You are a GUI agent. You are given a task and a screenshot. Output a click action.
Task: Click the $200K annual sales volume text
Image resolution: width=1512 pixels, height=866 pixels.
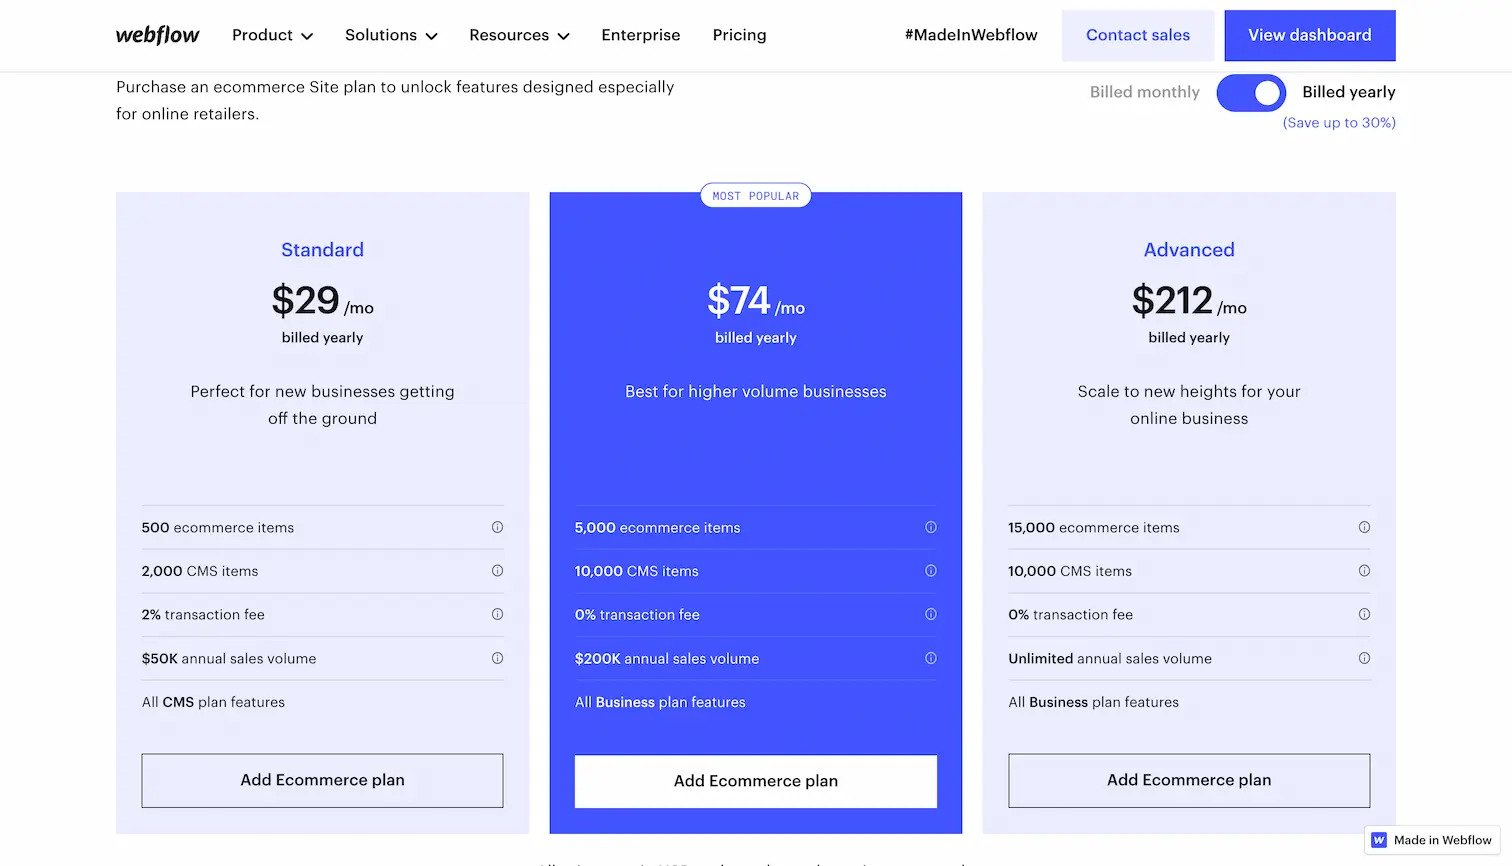pos(667,659)
